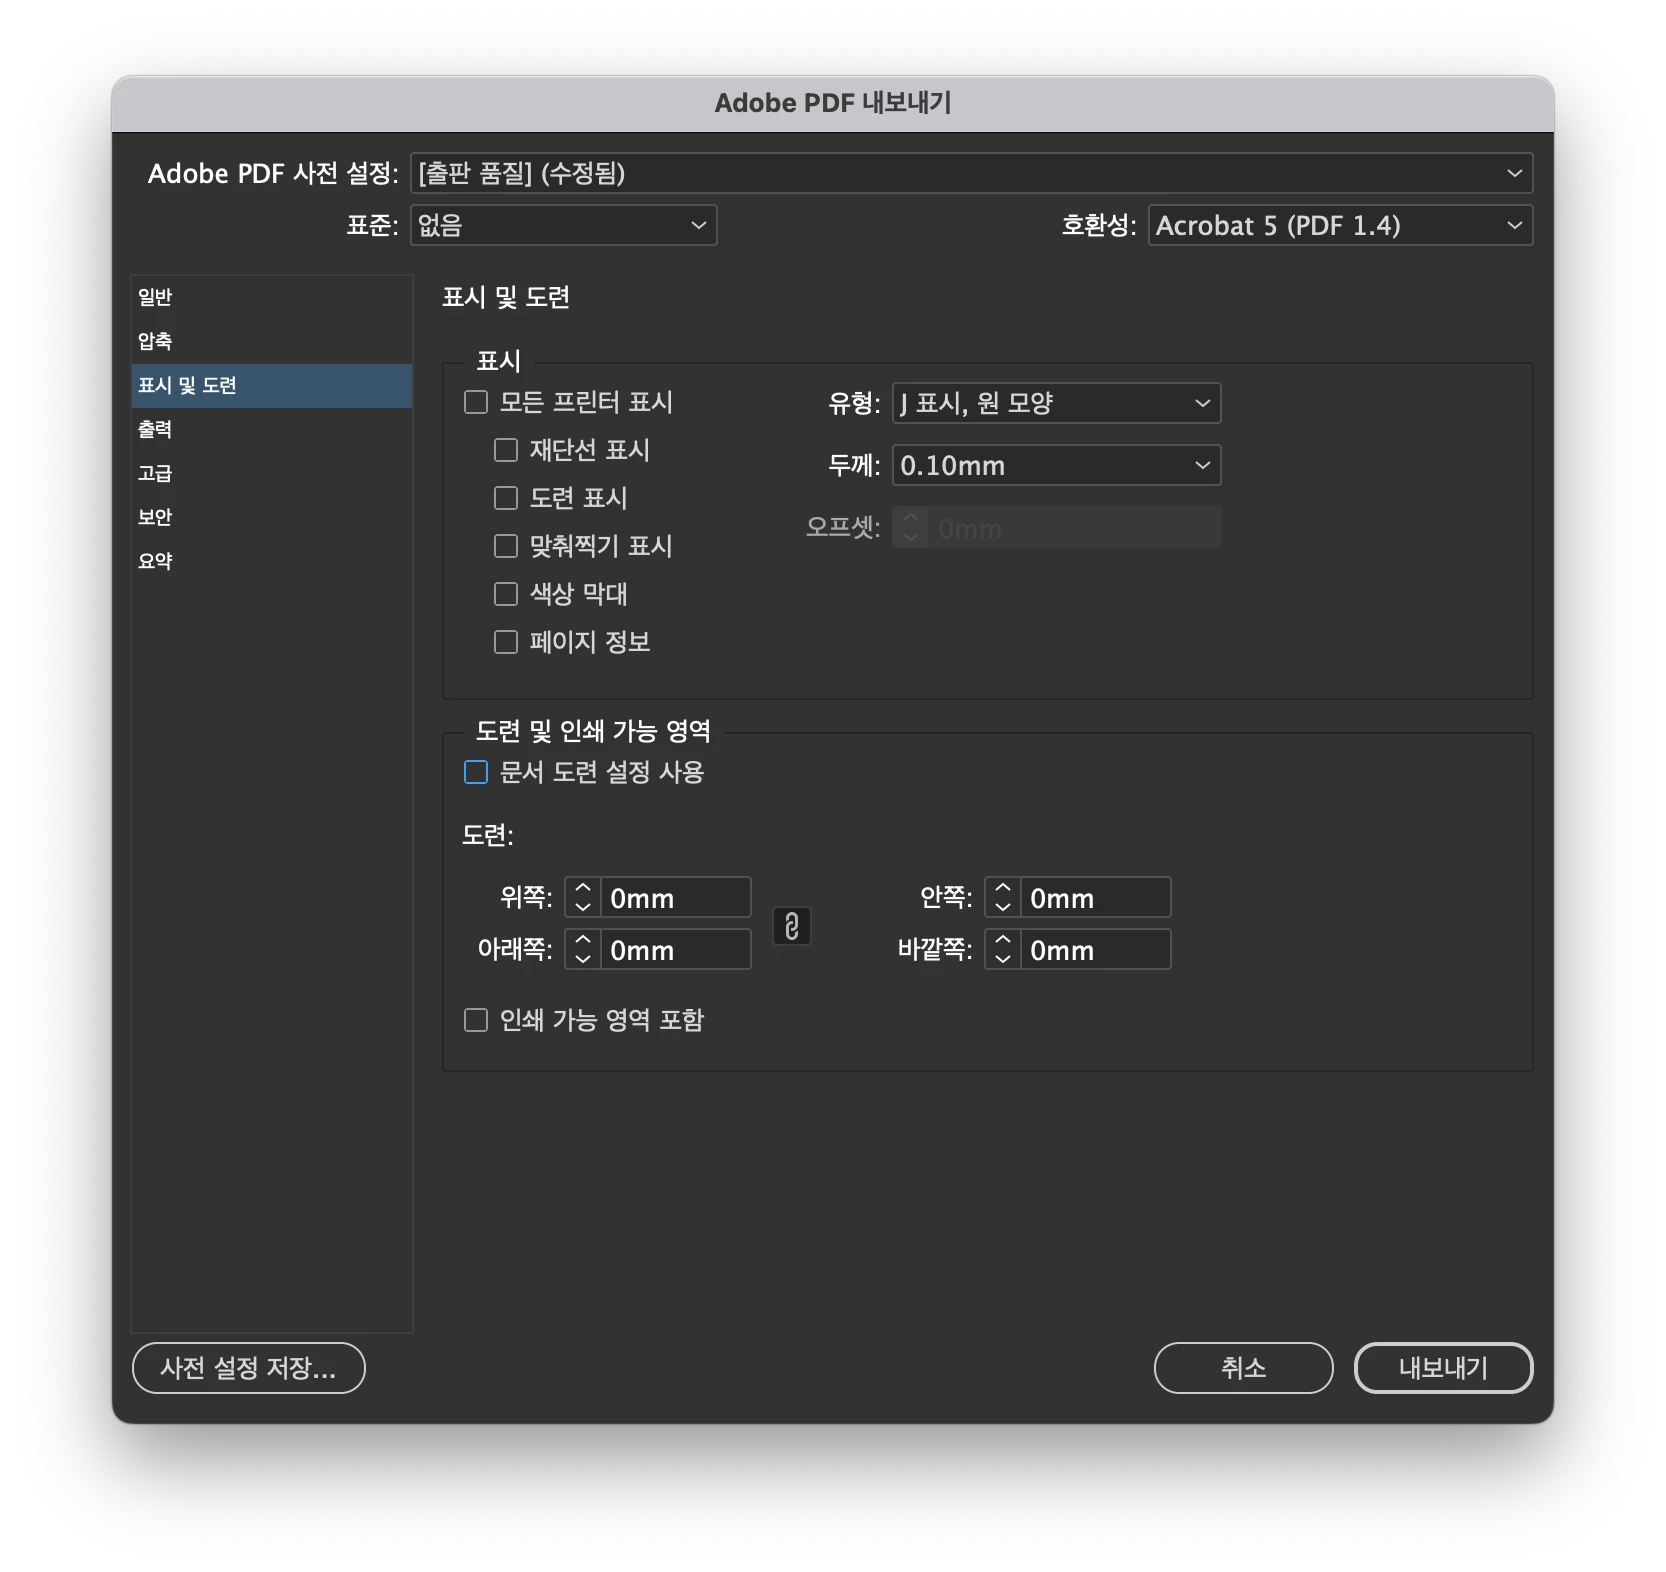This screenshot has width=1666, height=1572.
Task: Toggle the bleed values chain link icon
Action: [x=791, y=926]
